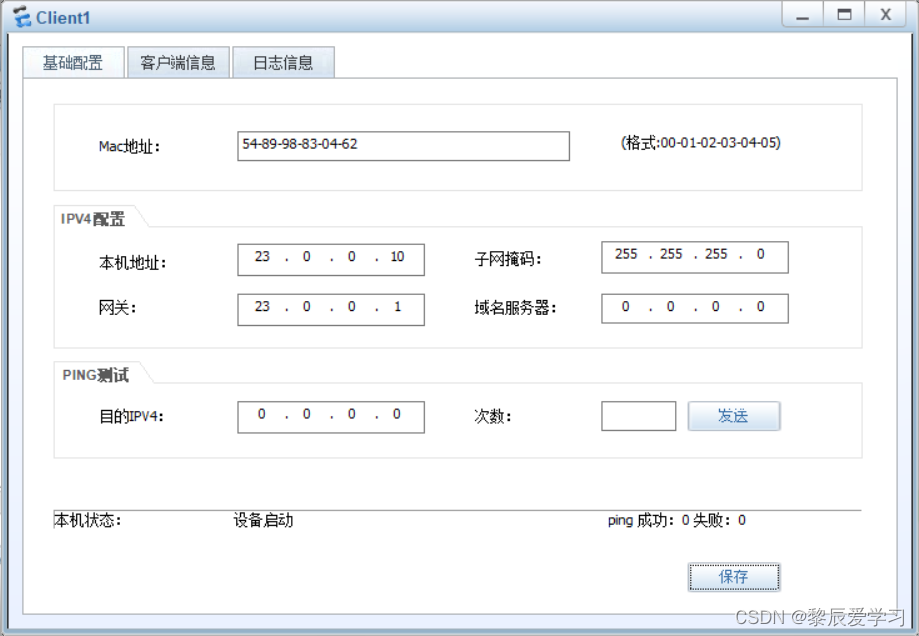
Task: Click the MAC format hint text
Action: point(700,142)
